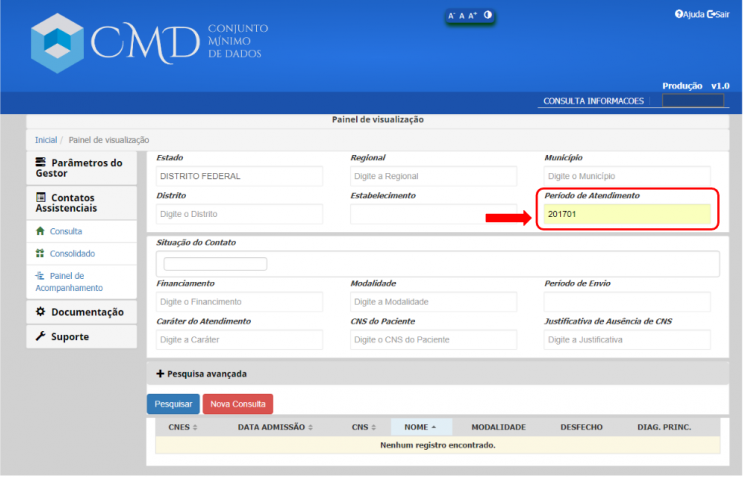The width and height of the screenshot is (743, 477).
Task: Open the Suporte sidebar menu
Action: (70, 337)
